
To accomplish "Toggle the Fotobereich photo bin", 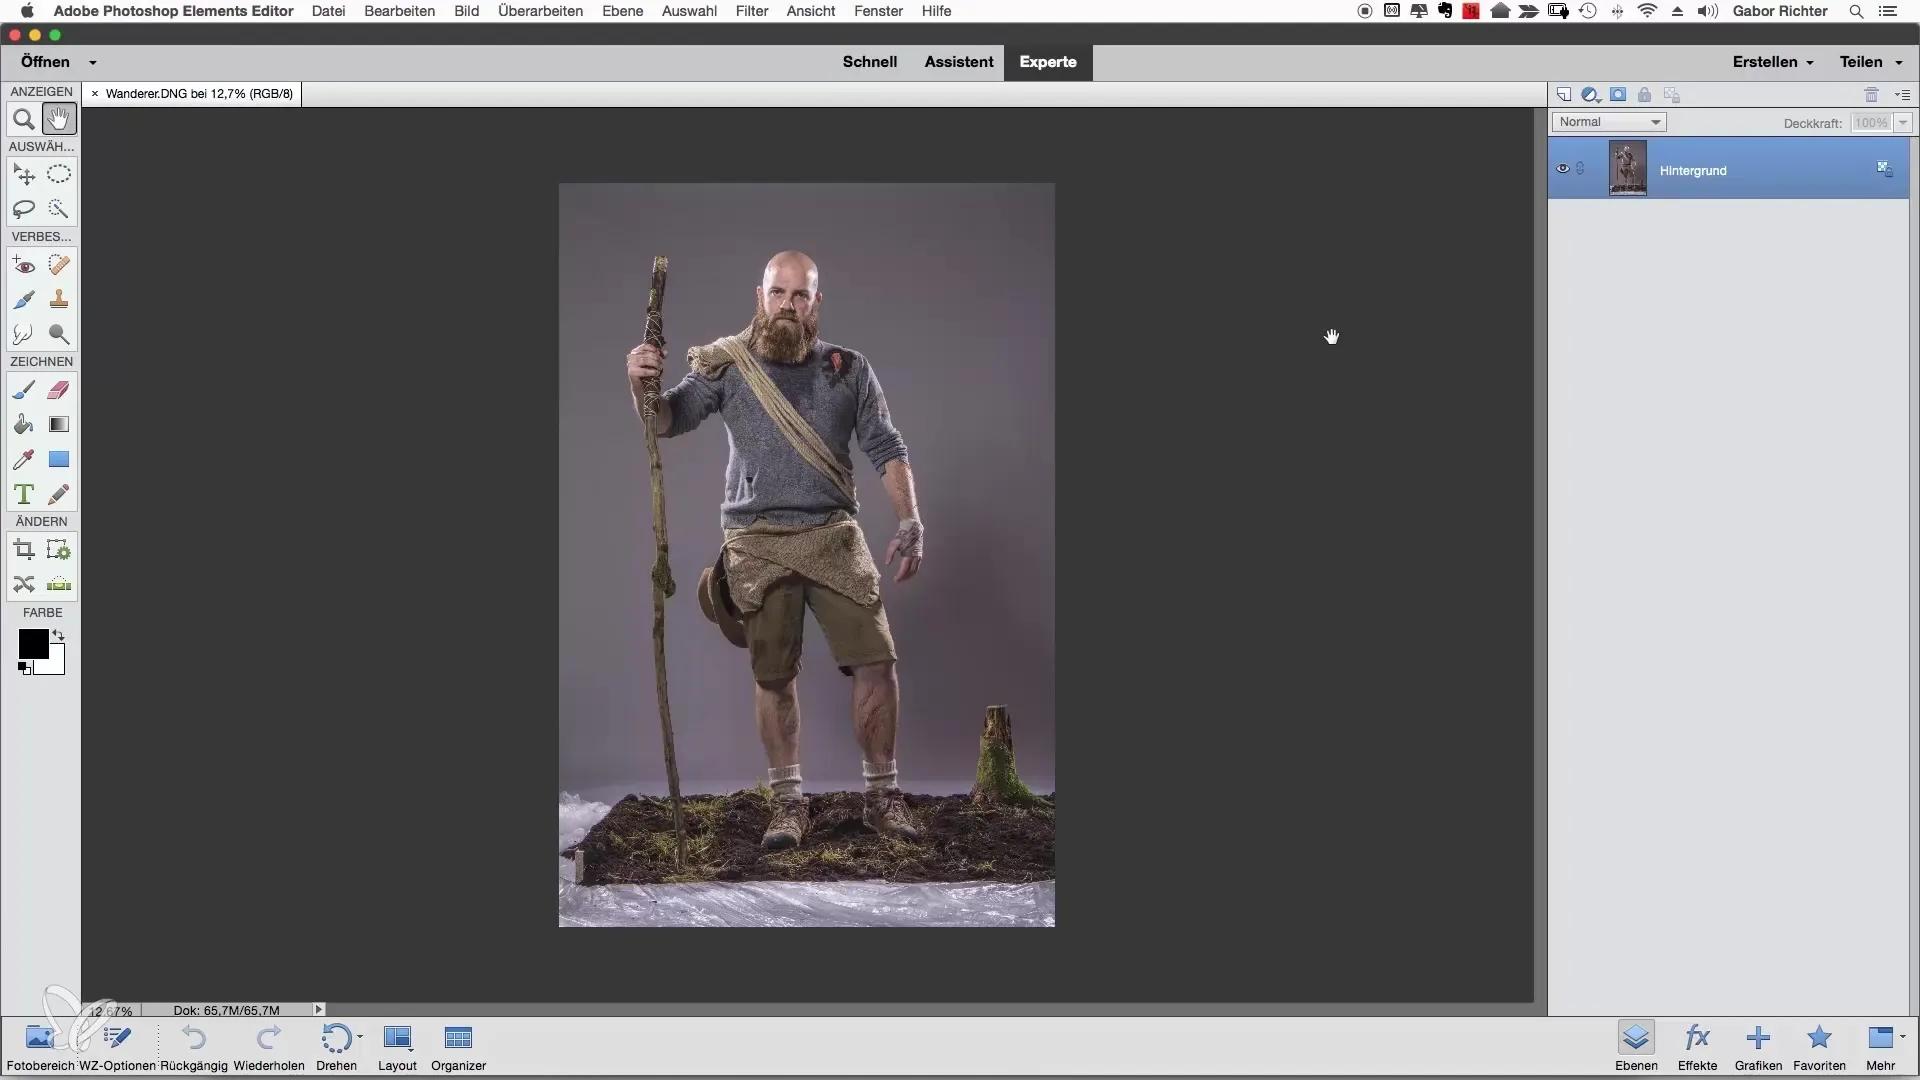I will [x=40, y=1047].
